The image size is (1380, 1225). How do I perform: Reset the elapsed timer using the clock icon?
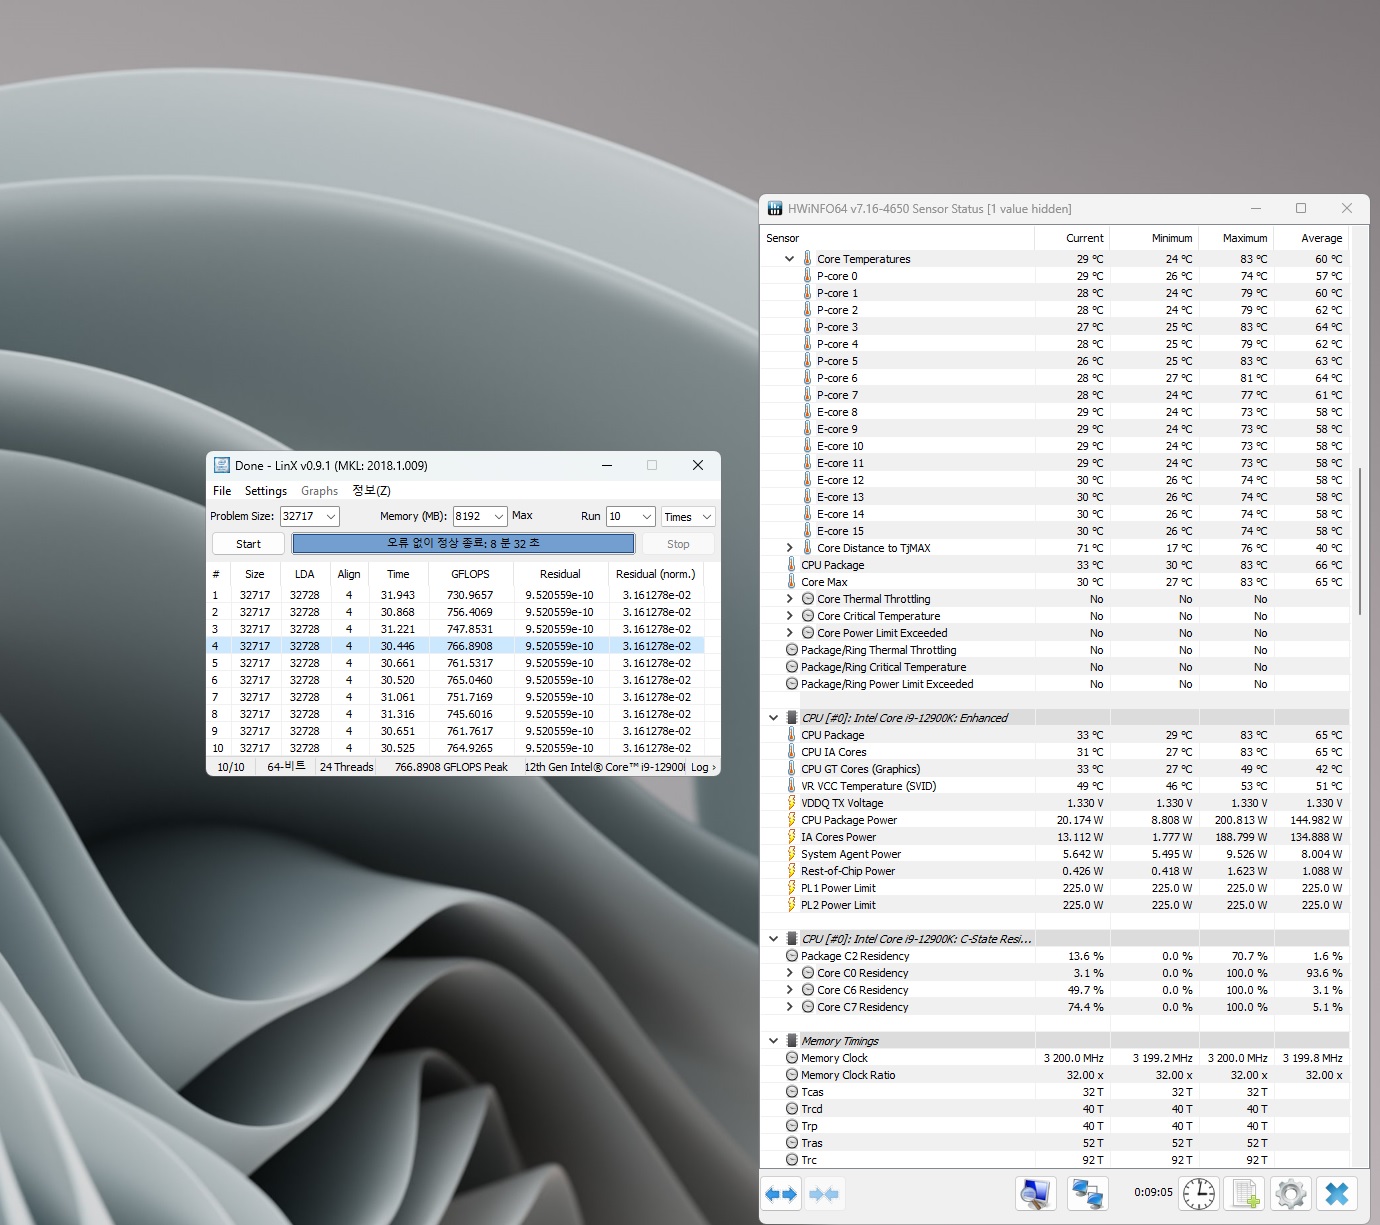(1198, 1194)
